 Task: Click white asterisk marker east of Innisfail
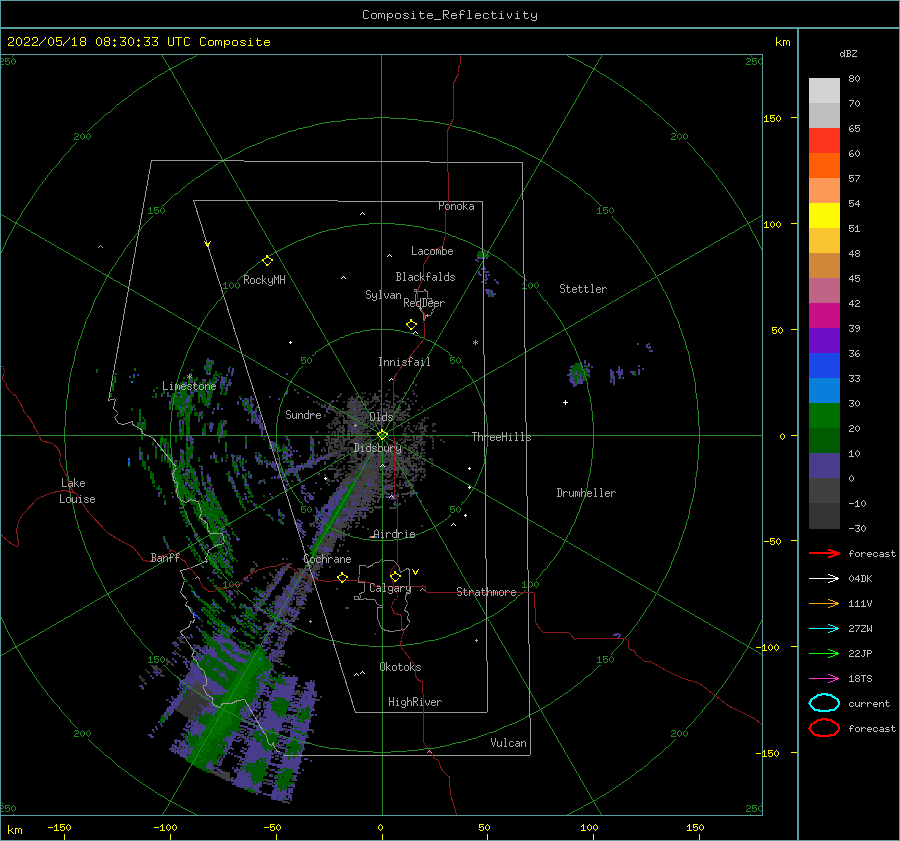[475, 343]
